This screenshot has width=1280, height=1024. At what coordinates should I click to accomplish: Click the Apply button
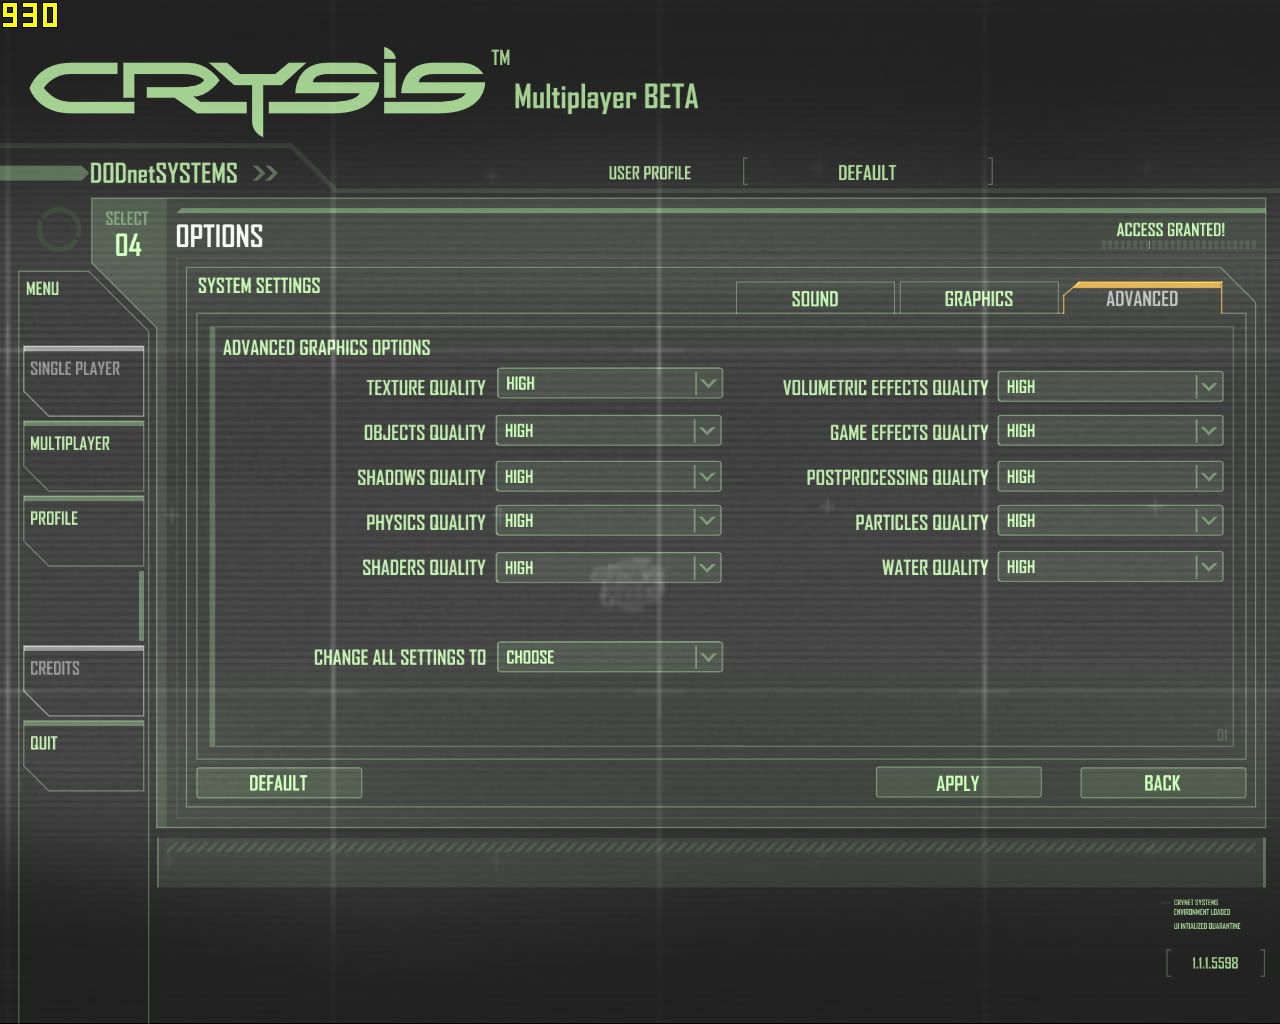pos(958,783)
